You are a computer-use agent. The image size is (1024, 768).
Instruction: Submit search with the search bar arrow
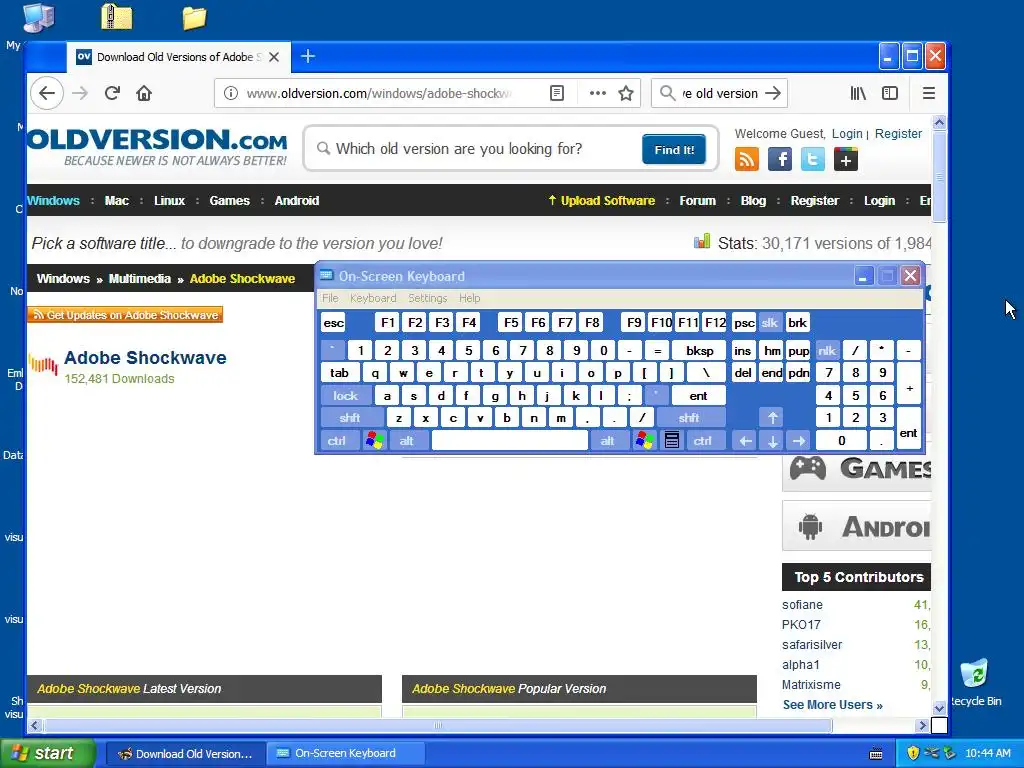[773, 93]
